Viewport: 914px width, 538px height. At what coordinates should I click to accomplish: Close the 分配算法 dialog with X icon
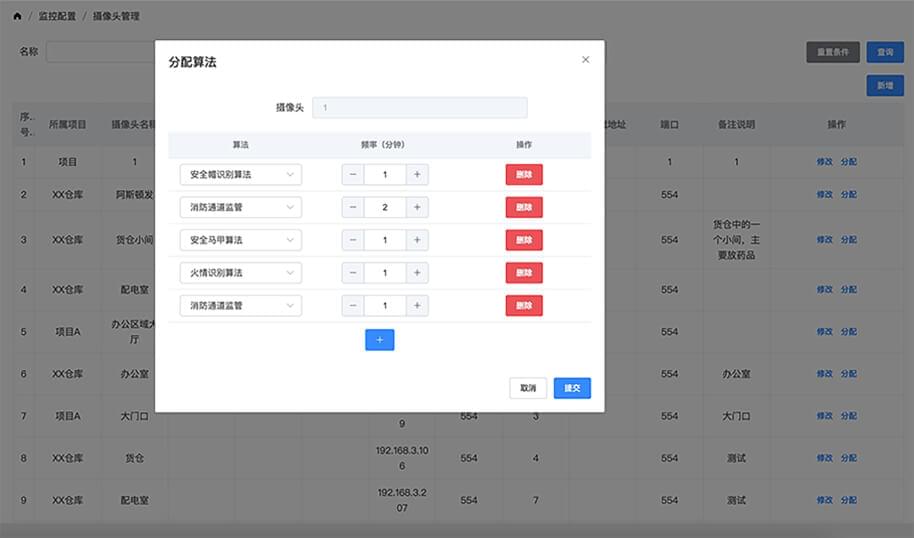pos(585,60)
